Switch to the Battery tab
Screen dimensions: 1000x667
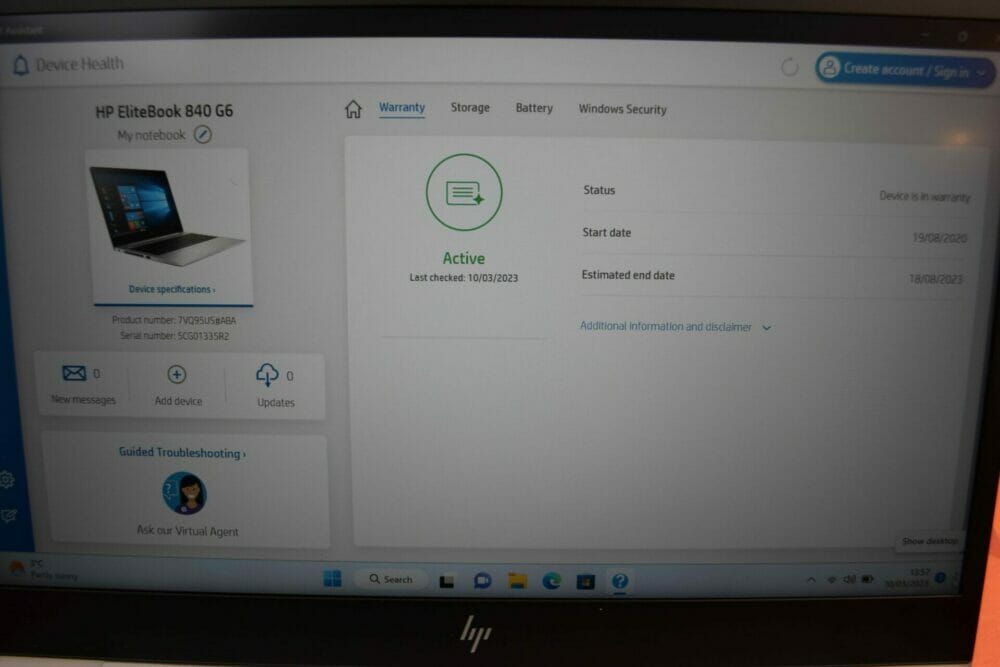tap(534, 108)
